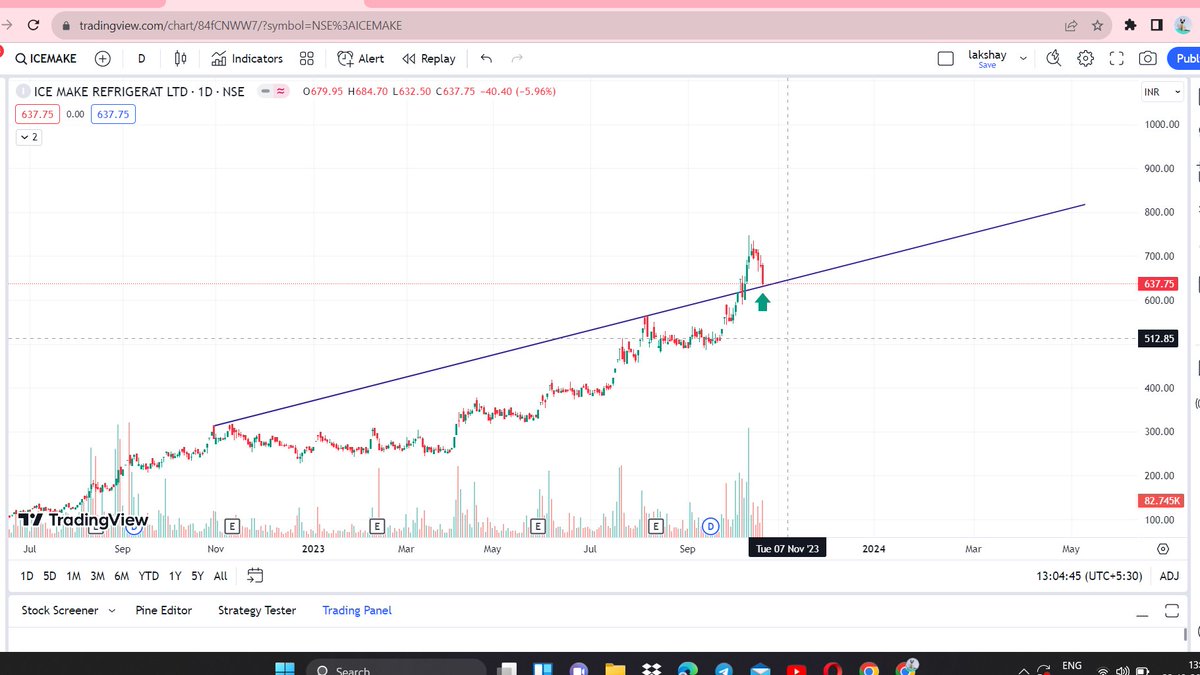The image size is (1200, 675).
Task: Open browser extensions puzzle icon
Action: [1130, 24]
